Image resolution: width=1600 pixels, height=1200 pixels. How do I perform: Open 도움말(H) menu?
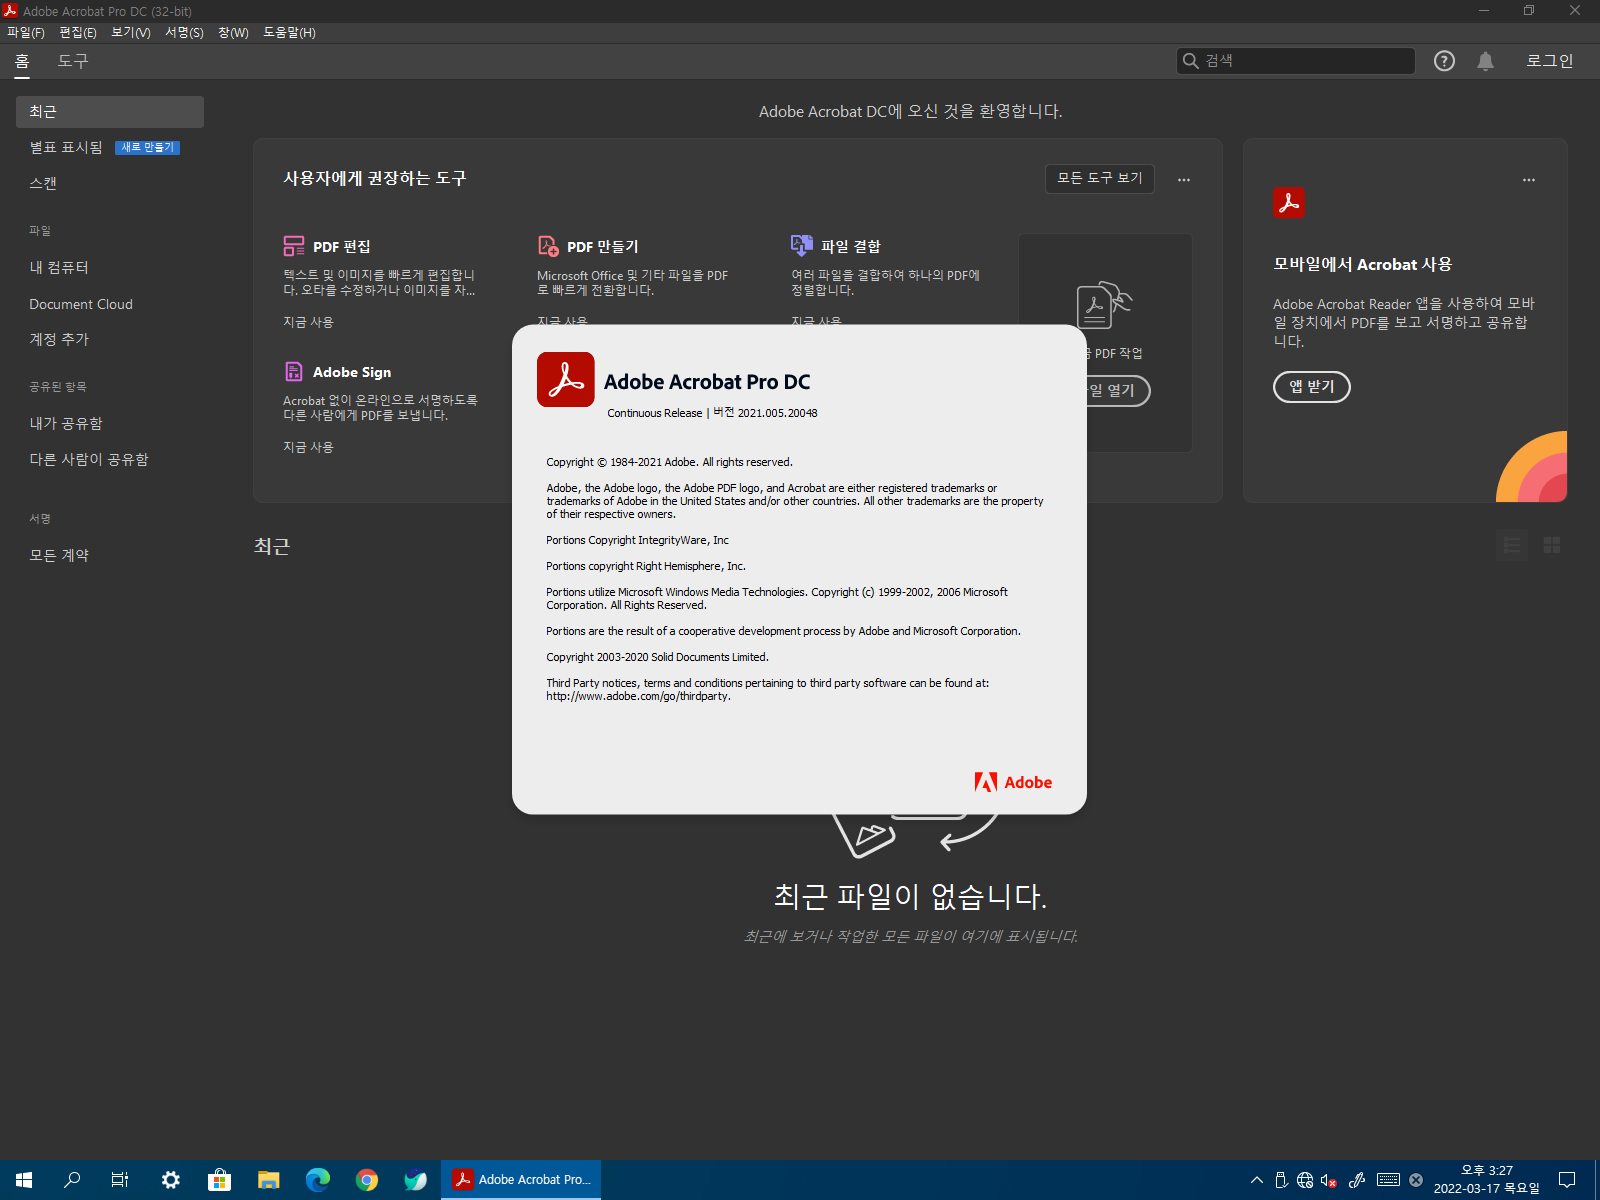(290, 33)
